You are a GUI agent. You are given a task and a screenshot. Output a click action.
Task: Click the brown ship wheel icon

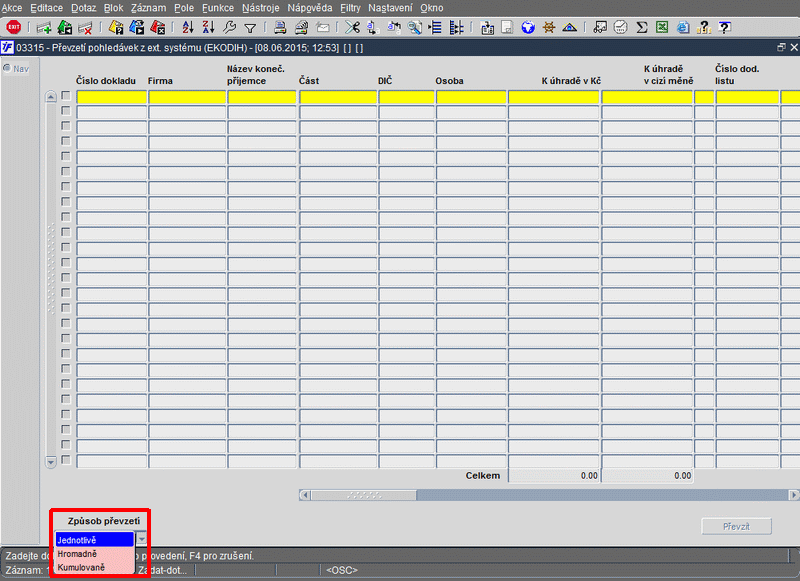[x=549, y=28]
